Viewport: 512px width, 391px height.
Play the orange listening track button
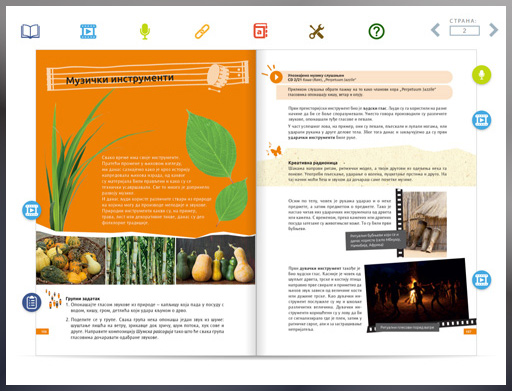tap(276, 77)
